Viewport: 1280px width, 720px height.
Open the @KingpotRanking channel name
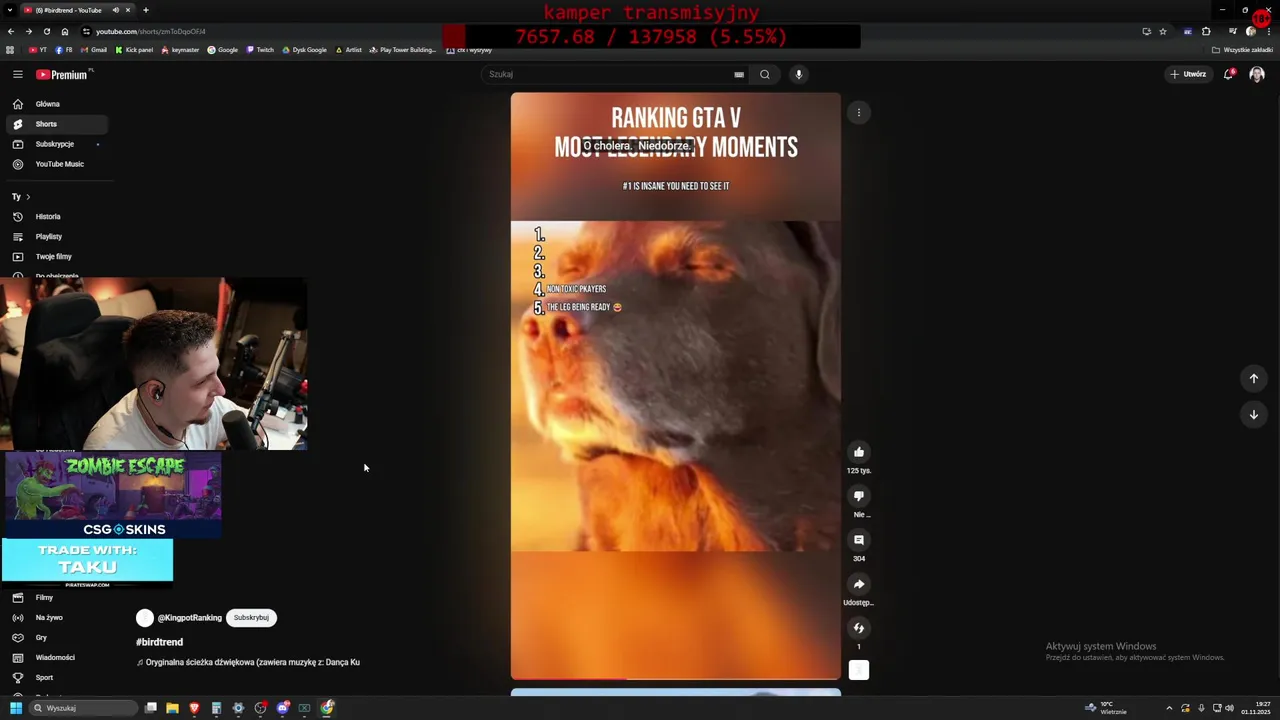click(189, 618)
